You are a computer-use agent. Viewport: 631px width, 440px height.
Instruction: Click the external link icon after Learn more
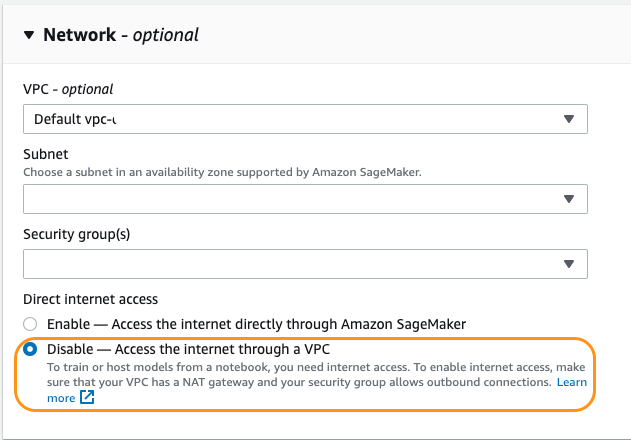[87, 398]
